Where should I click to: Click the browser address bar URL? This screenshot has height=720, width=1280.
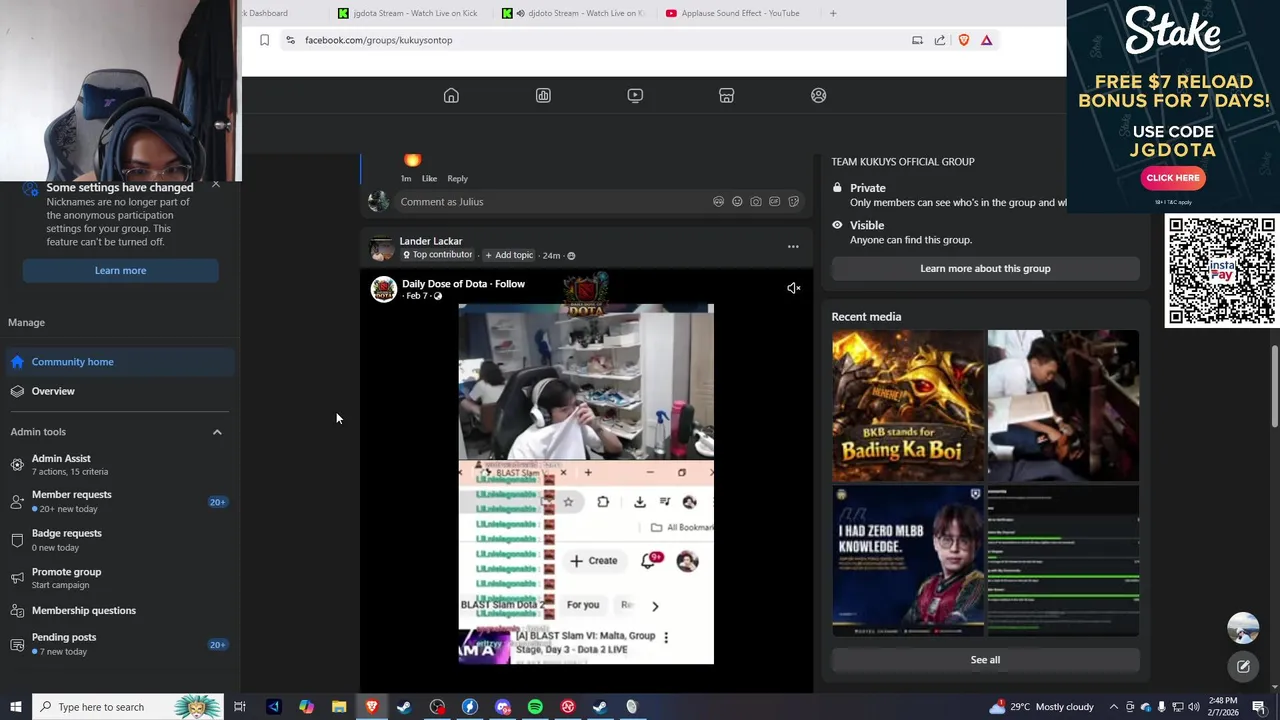[378, 40]
